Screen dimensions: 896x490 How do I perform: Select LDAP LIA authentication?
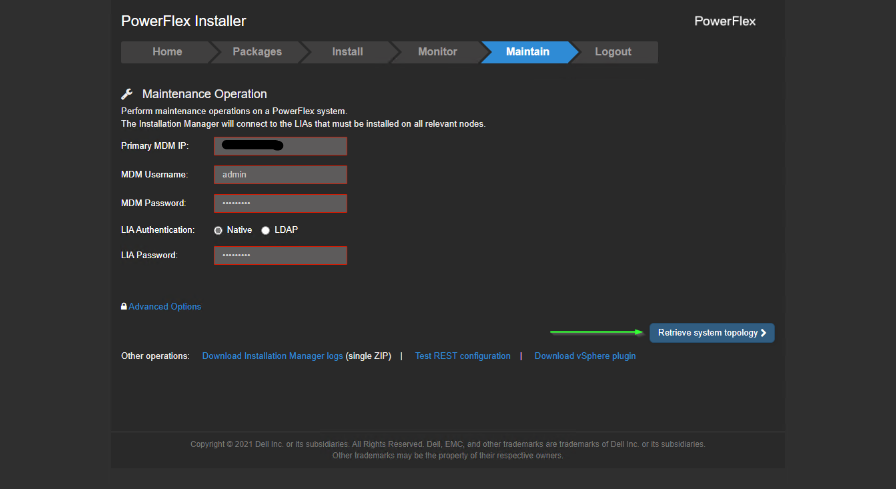[x=265, y=231]
